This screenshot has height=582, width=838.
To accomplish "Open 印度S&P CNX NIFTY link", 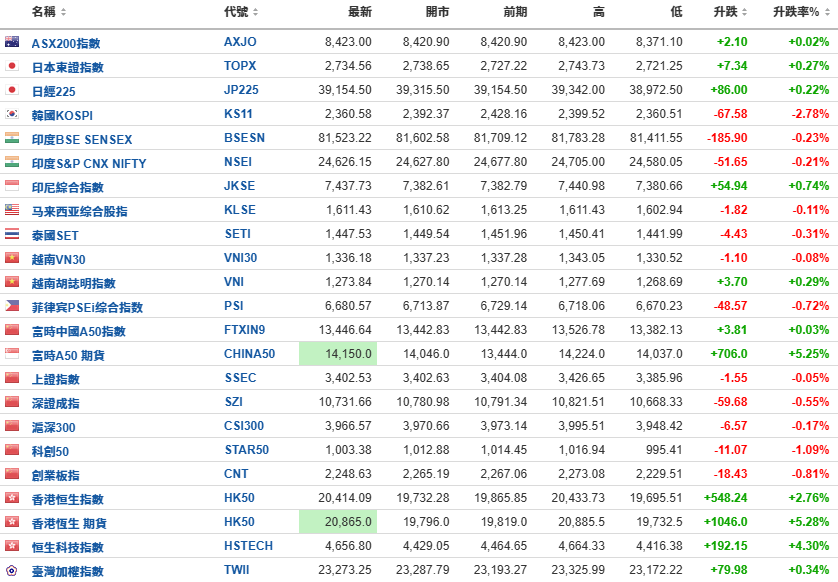I will (x=89, y=164).
